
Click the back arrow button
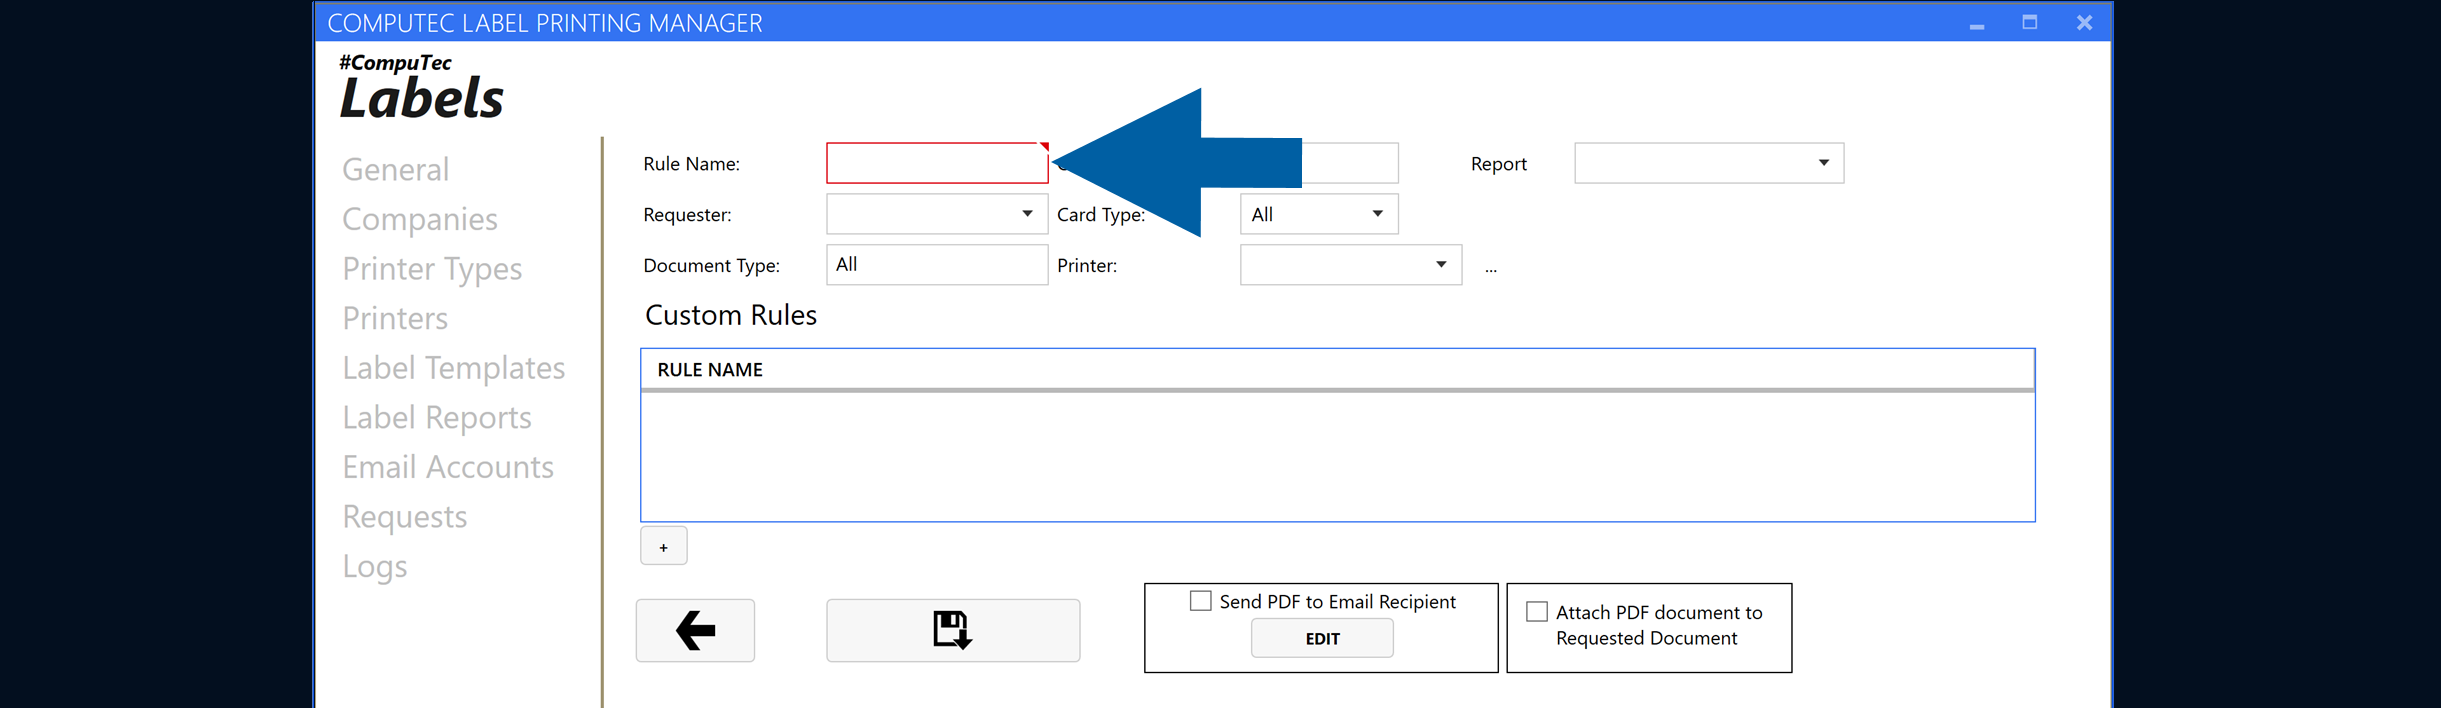[695, 630]
